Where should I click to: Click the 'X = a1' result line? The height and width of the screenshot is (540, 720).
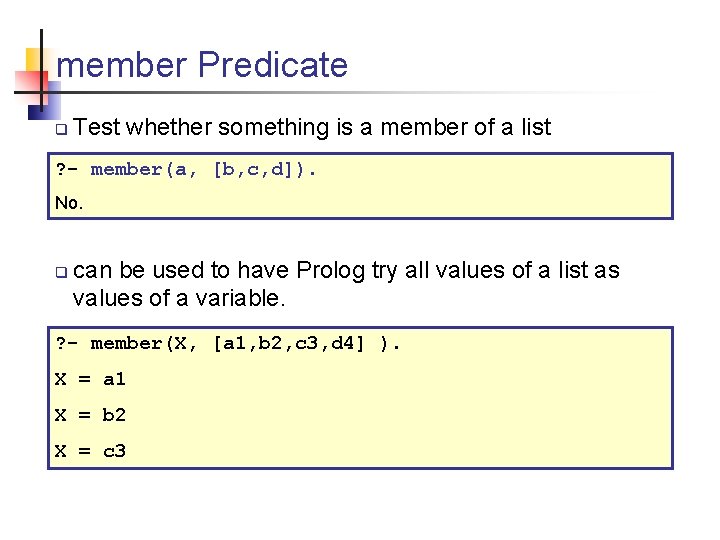[x=90, y=379]
